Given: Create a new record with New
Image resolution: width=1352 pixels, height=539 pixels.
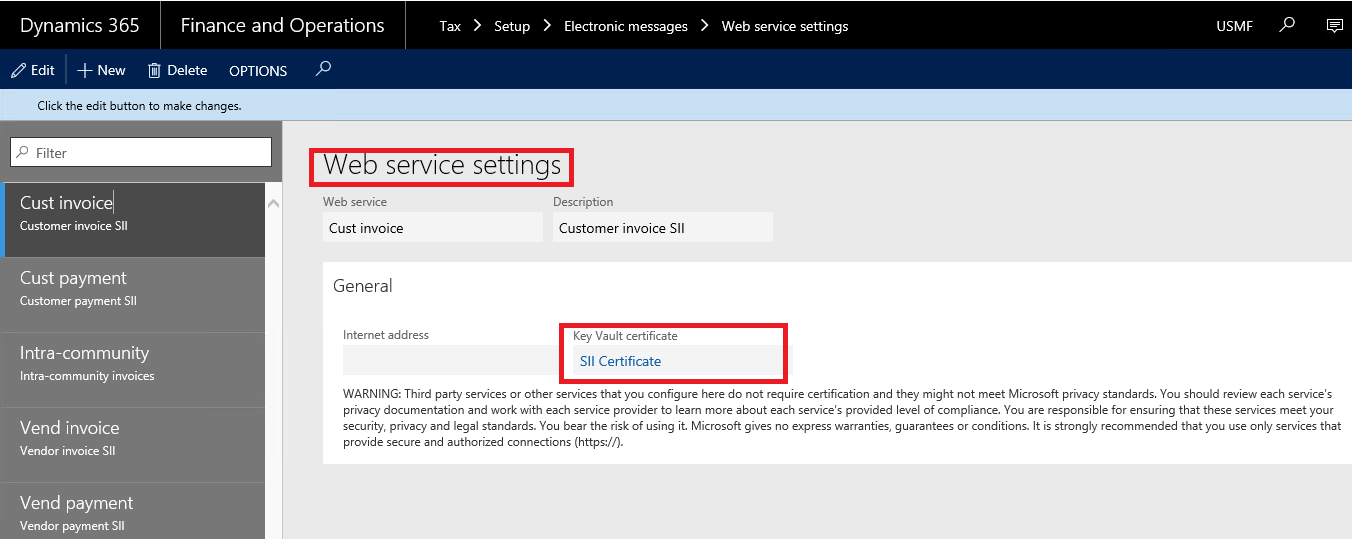Looking at the screenshot, I should 102,70.
